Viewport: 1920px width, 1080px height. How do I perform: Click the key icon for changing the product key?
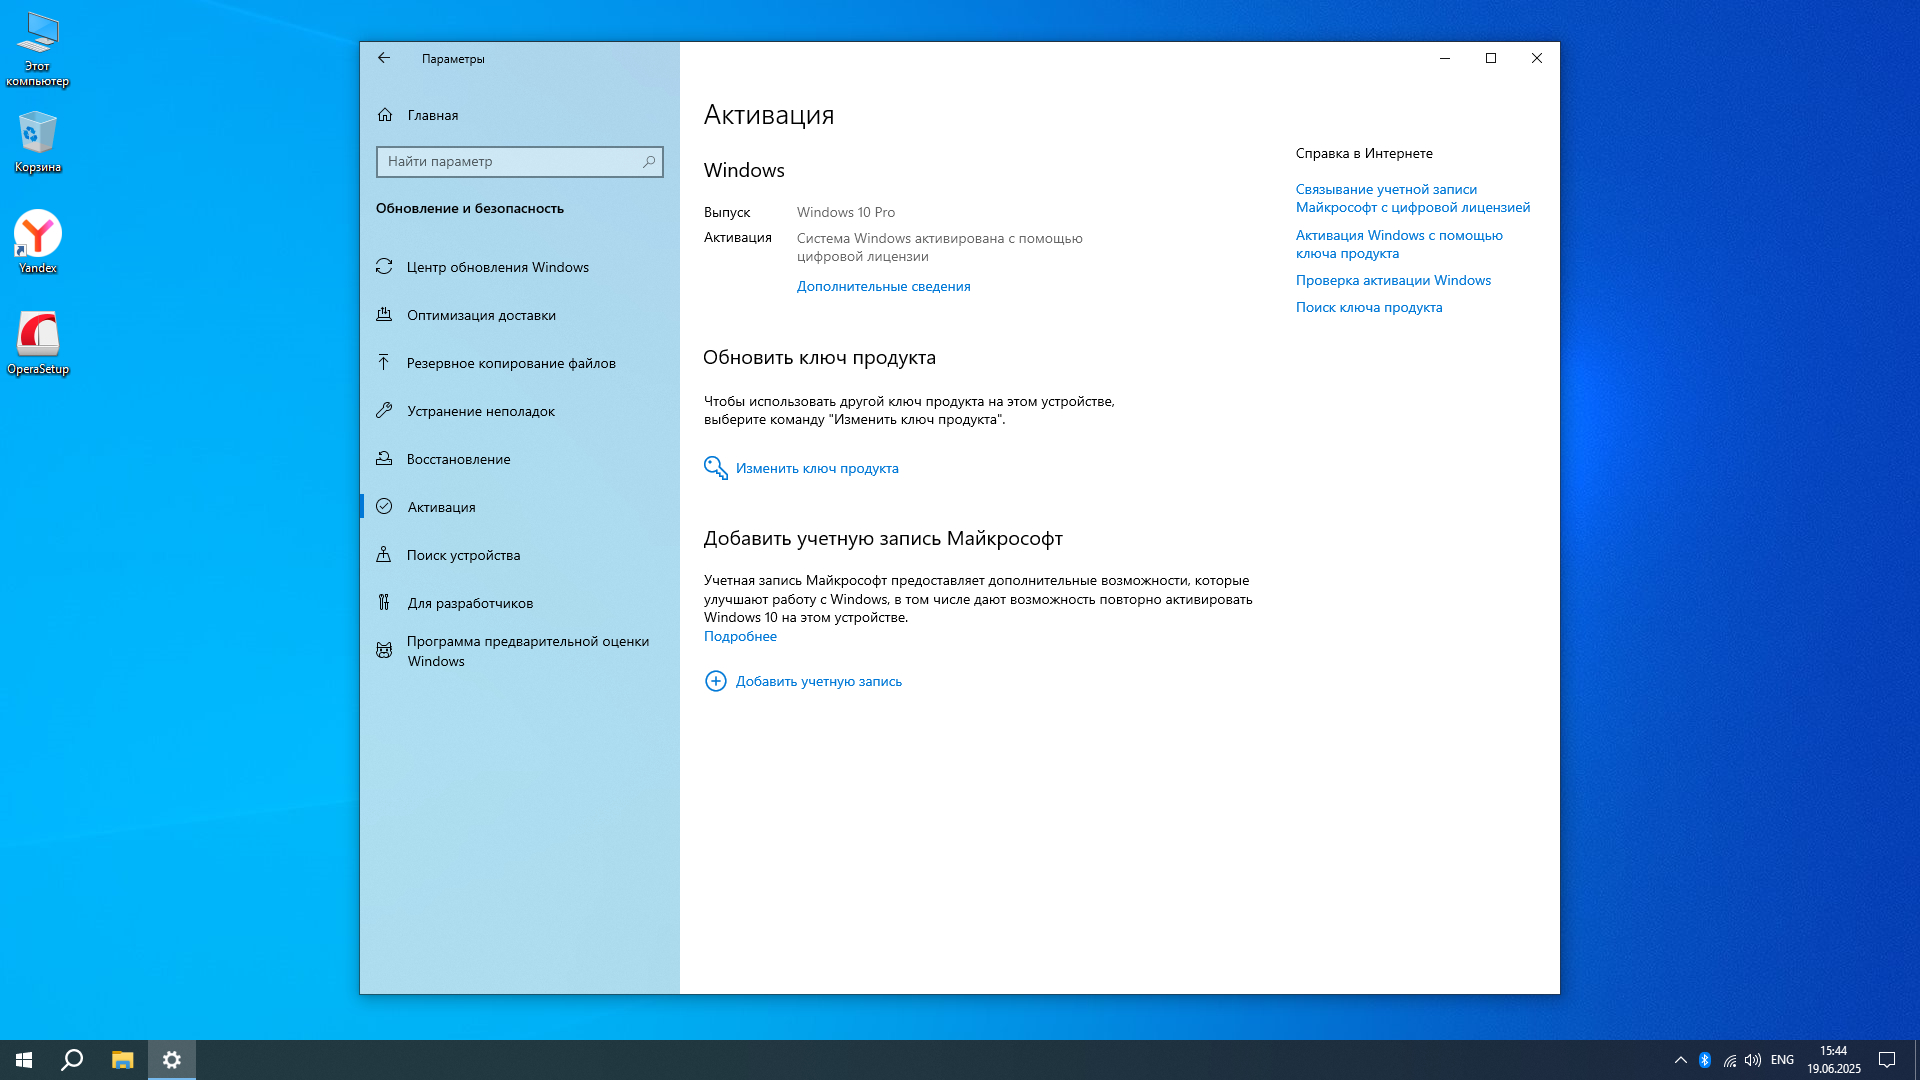[715, 468]
